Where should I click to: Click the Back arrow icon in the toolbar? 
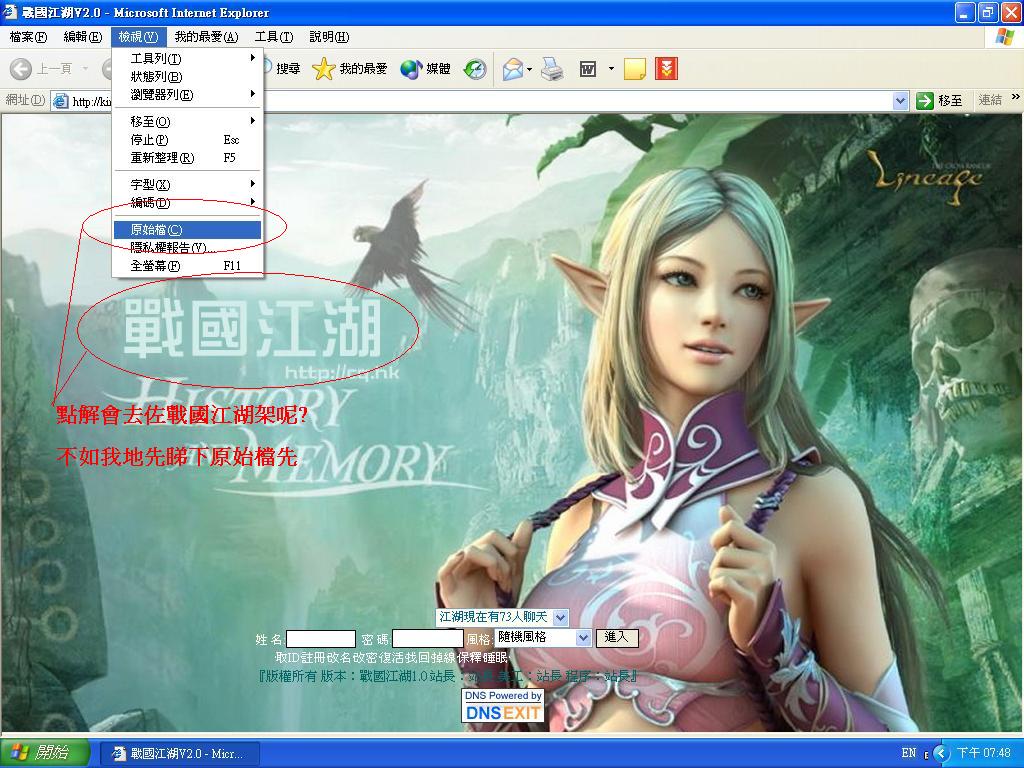click(21, 69)
